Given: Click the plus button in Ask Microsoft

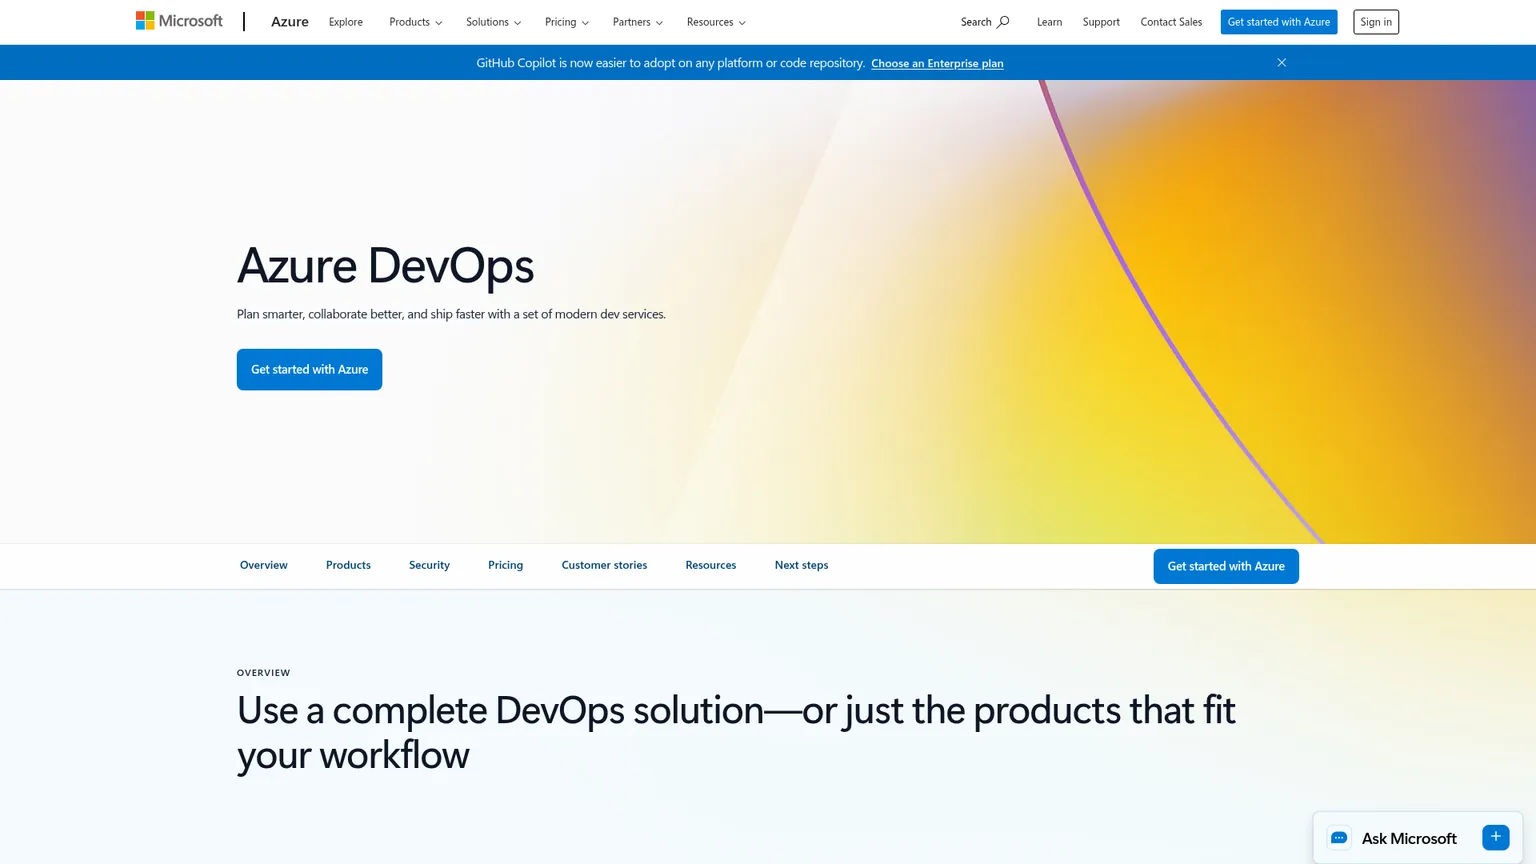Looking at the screenshot, I should (x=1495, y=837).
